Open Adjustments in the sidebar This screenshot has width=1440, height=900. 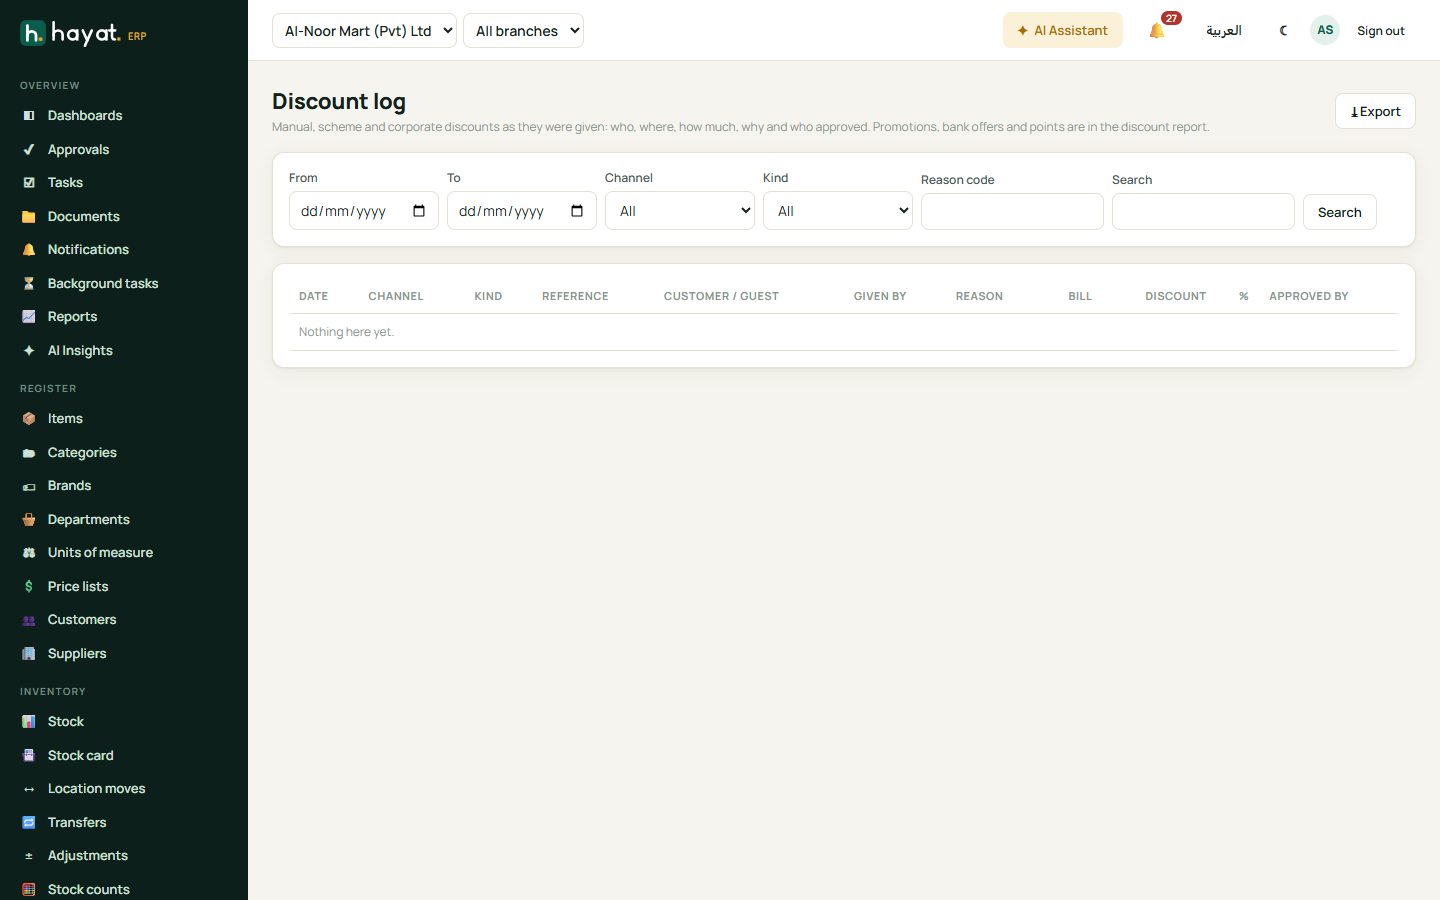[x=88, y=856]
